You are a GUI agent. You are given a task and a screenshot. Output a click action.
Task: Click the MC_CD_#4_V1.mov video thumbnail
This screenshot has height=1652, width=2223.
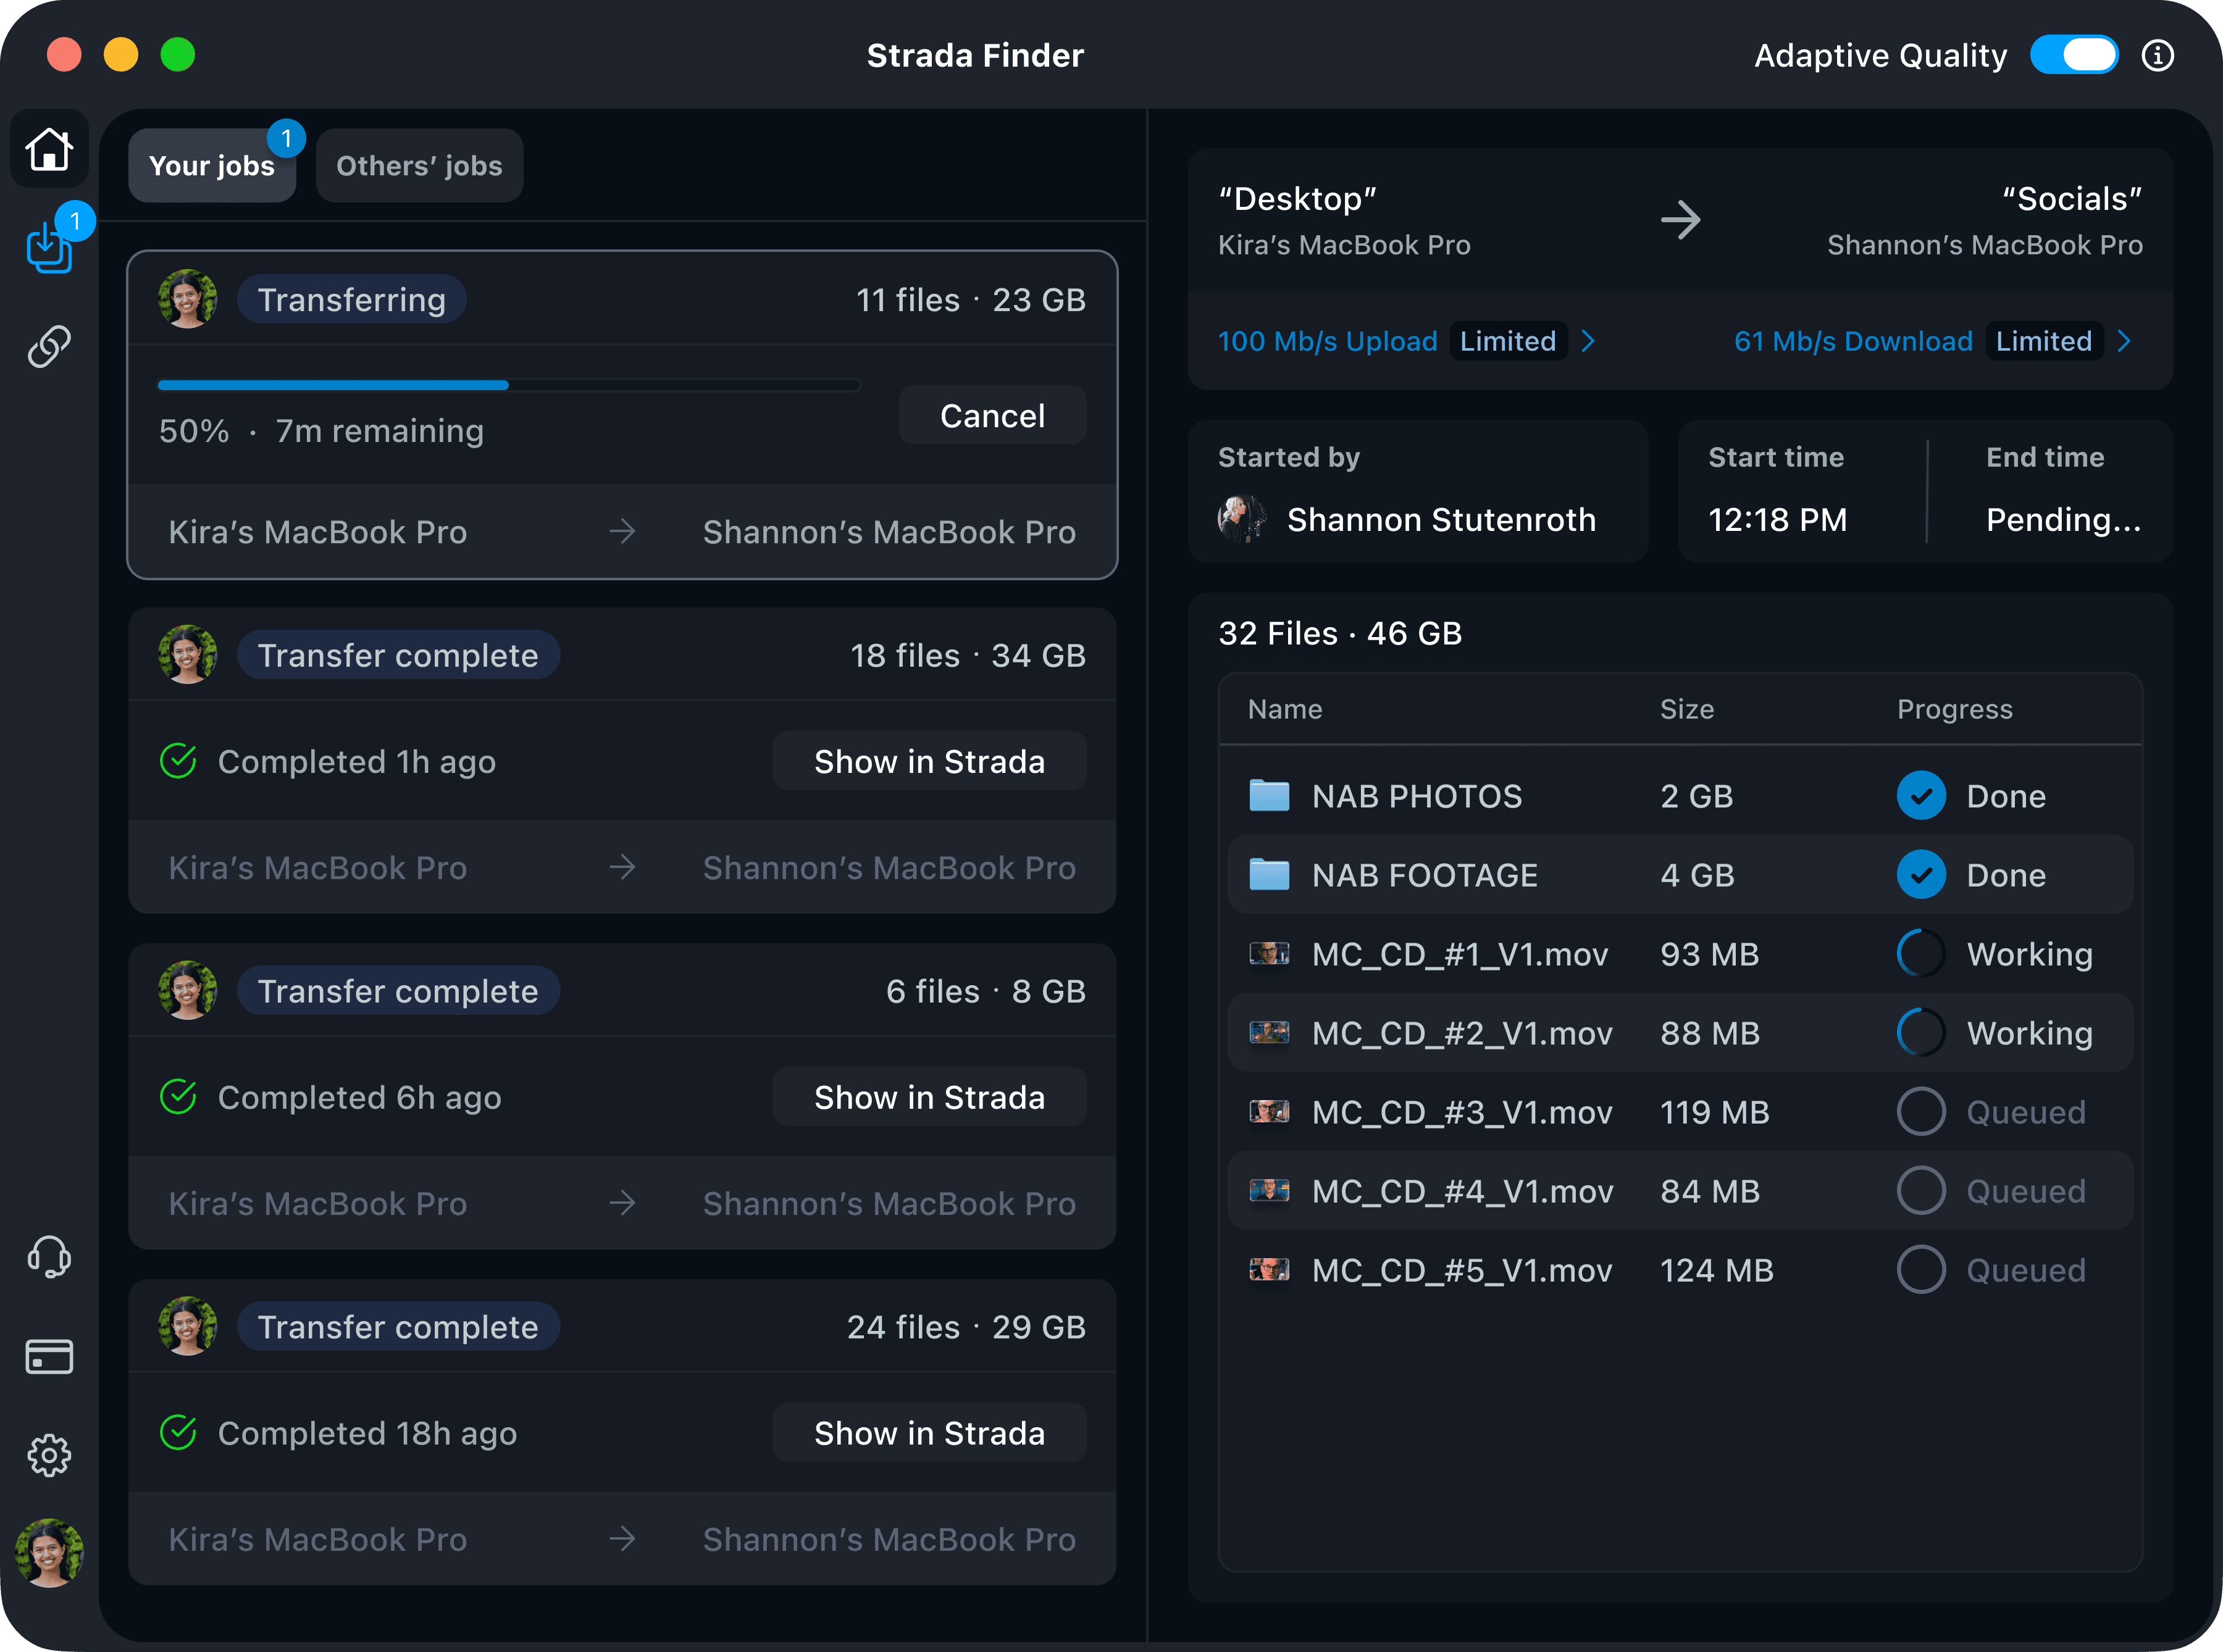pos(1269,1190)
